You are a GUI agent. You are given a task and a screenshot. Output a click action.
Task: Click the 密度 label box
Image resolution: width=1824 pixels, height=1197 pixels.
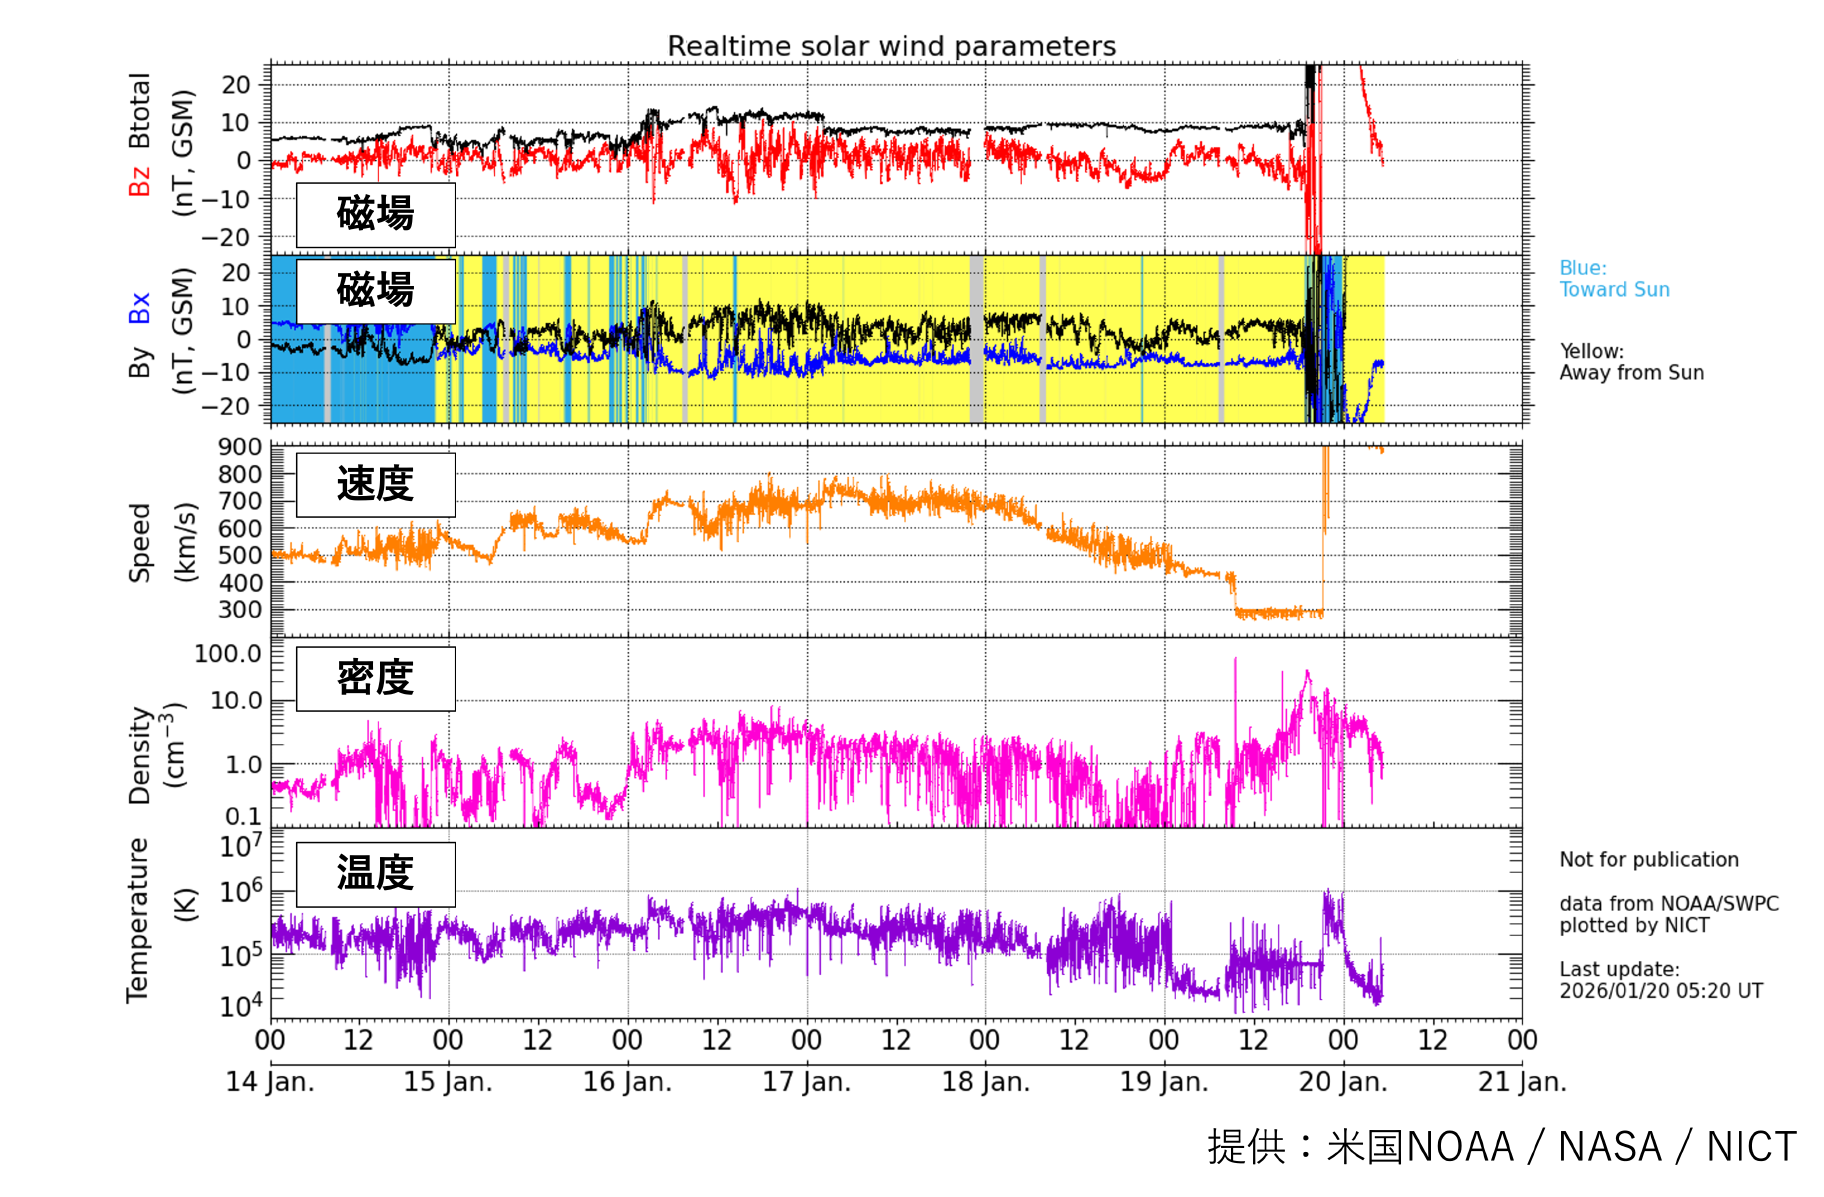pyautogui.click(x=375, y=678)
